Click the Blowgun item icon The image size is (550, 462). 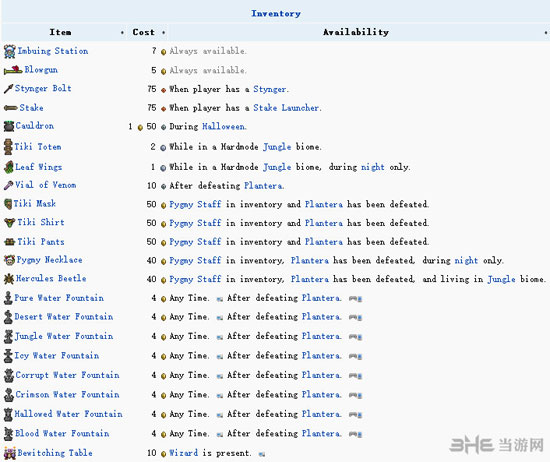[x=13, y=70]
